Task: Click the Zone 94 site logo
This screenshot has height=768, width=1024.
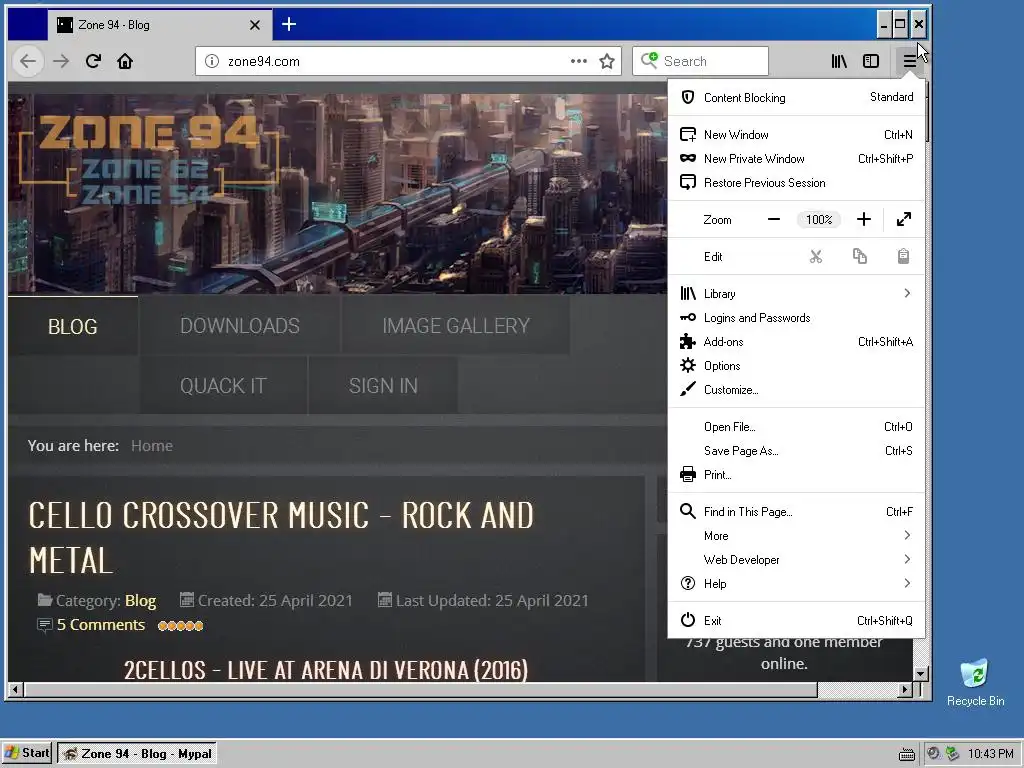Action: click(x=149, y=159)
